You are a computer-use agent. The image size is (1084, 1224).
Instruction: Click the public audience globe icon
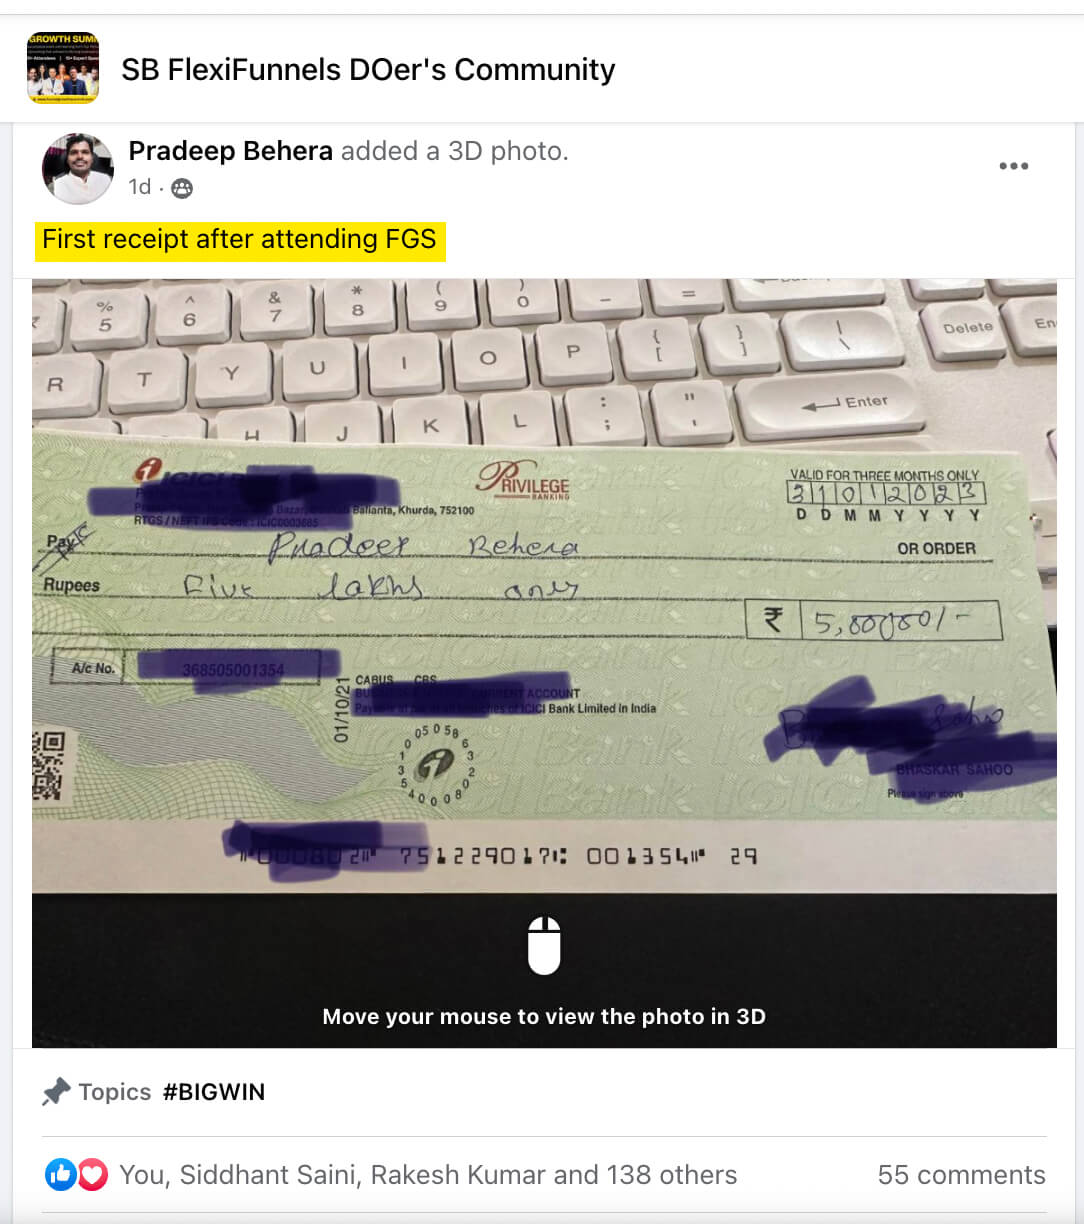[x=182, y=188]
